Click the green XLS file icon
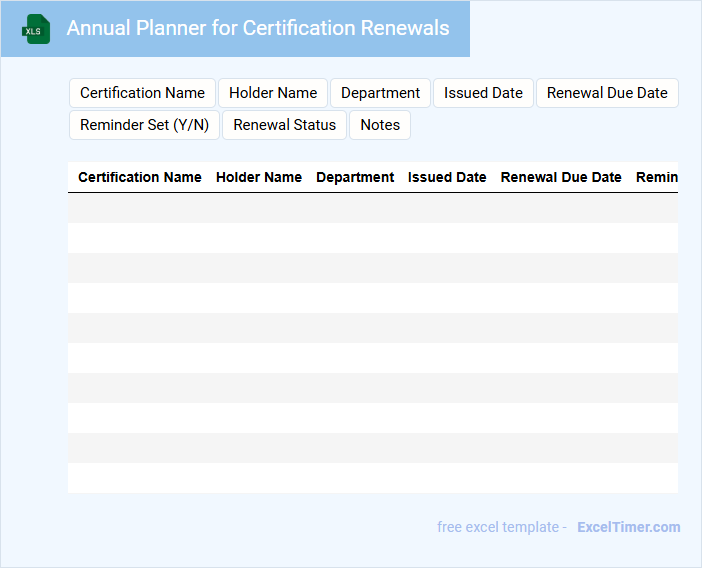Screen dimensions: 702x568 coord(36,29)
